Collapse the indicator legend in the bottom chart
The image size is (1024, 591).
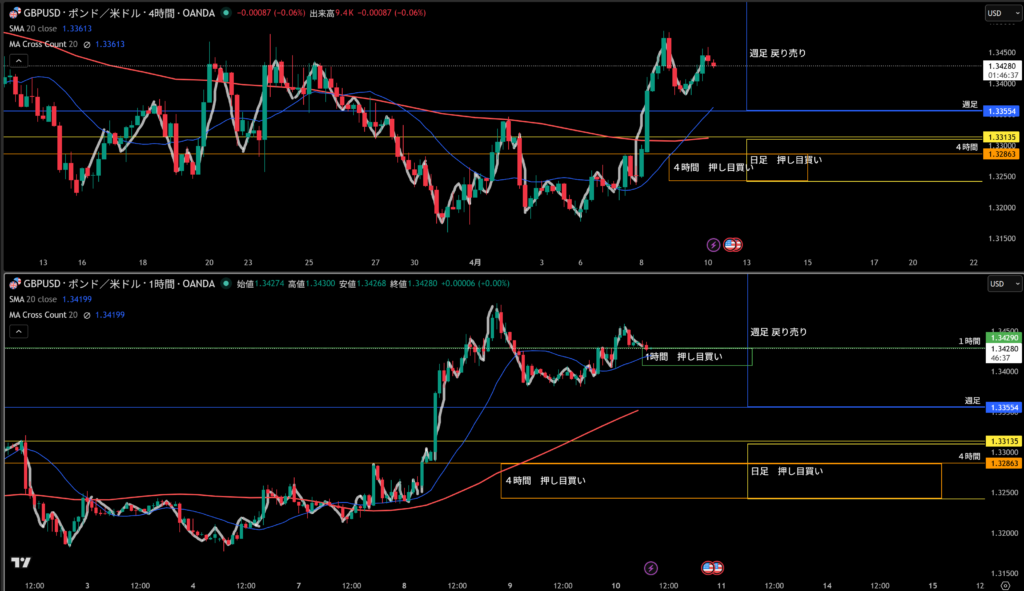coord(20,332)
